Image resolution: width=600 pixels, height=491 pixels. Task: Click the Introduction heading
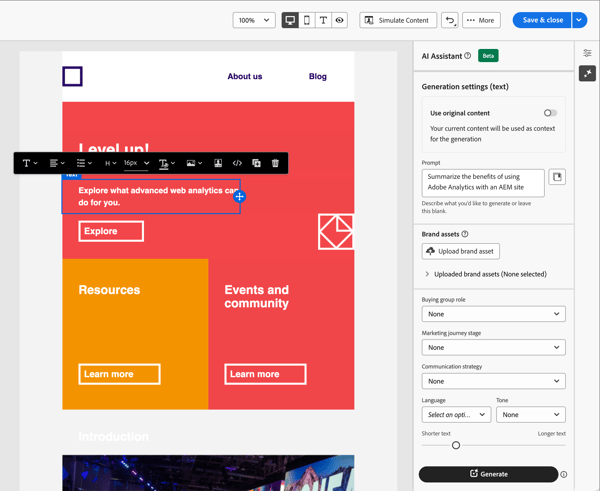tap(113, 437)
